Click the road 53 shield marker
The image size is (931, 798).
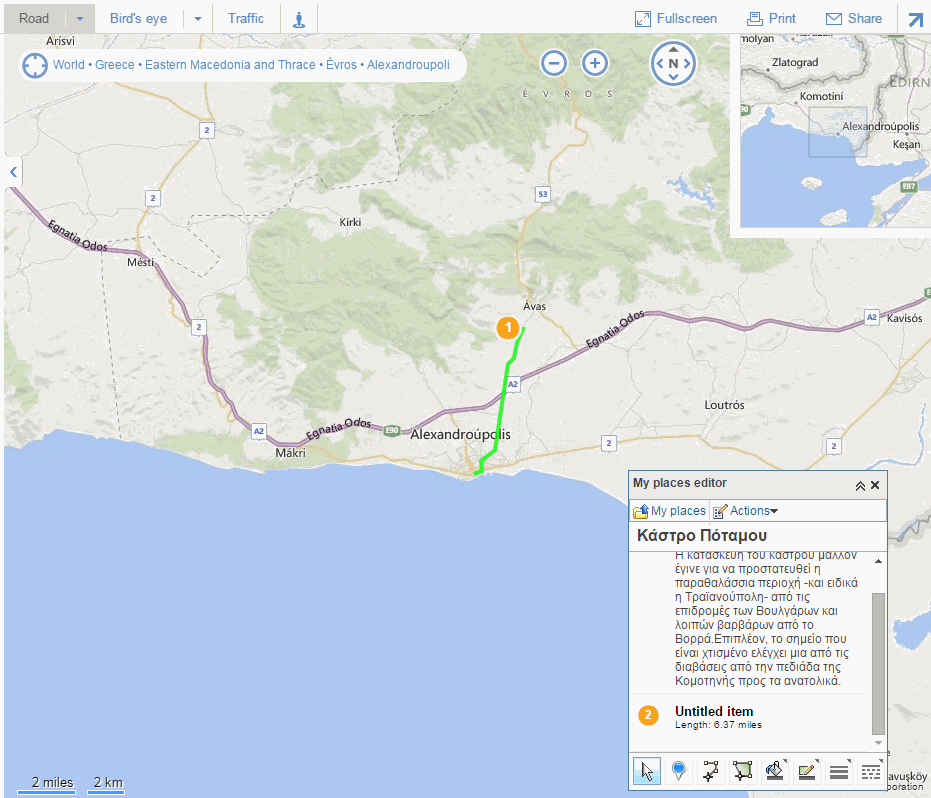coord(543,194)
